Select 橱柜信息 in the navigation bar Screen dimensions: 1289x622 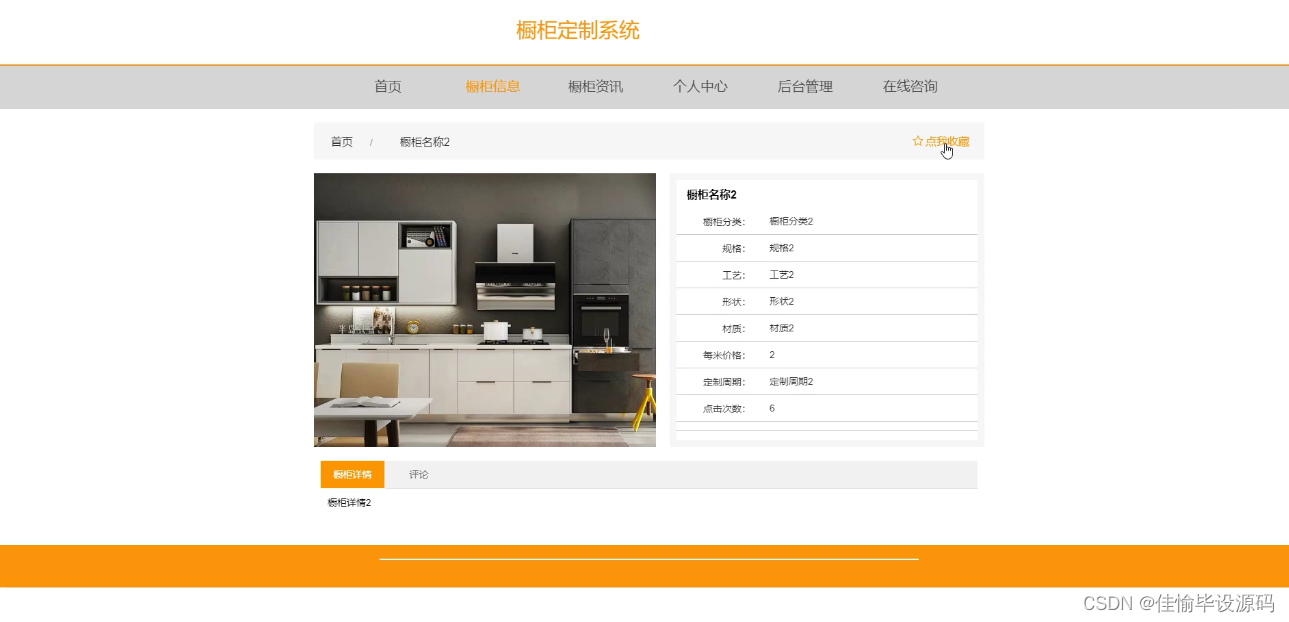click(x=491, y=87)
